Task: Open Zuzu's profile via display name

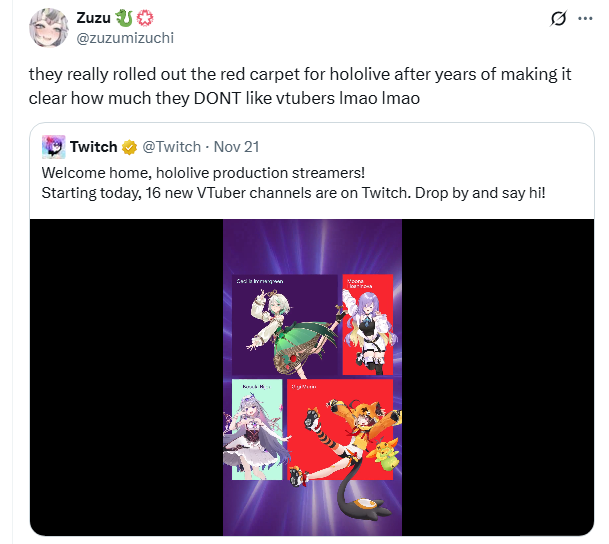Action: [94, 17]
